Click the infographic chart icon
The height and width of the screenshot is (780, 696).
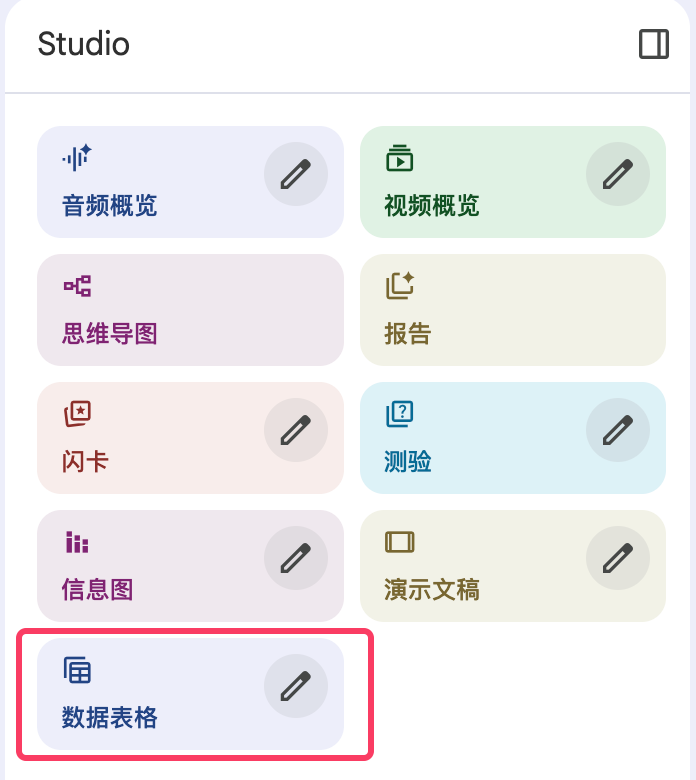(77, 542)
